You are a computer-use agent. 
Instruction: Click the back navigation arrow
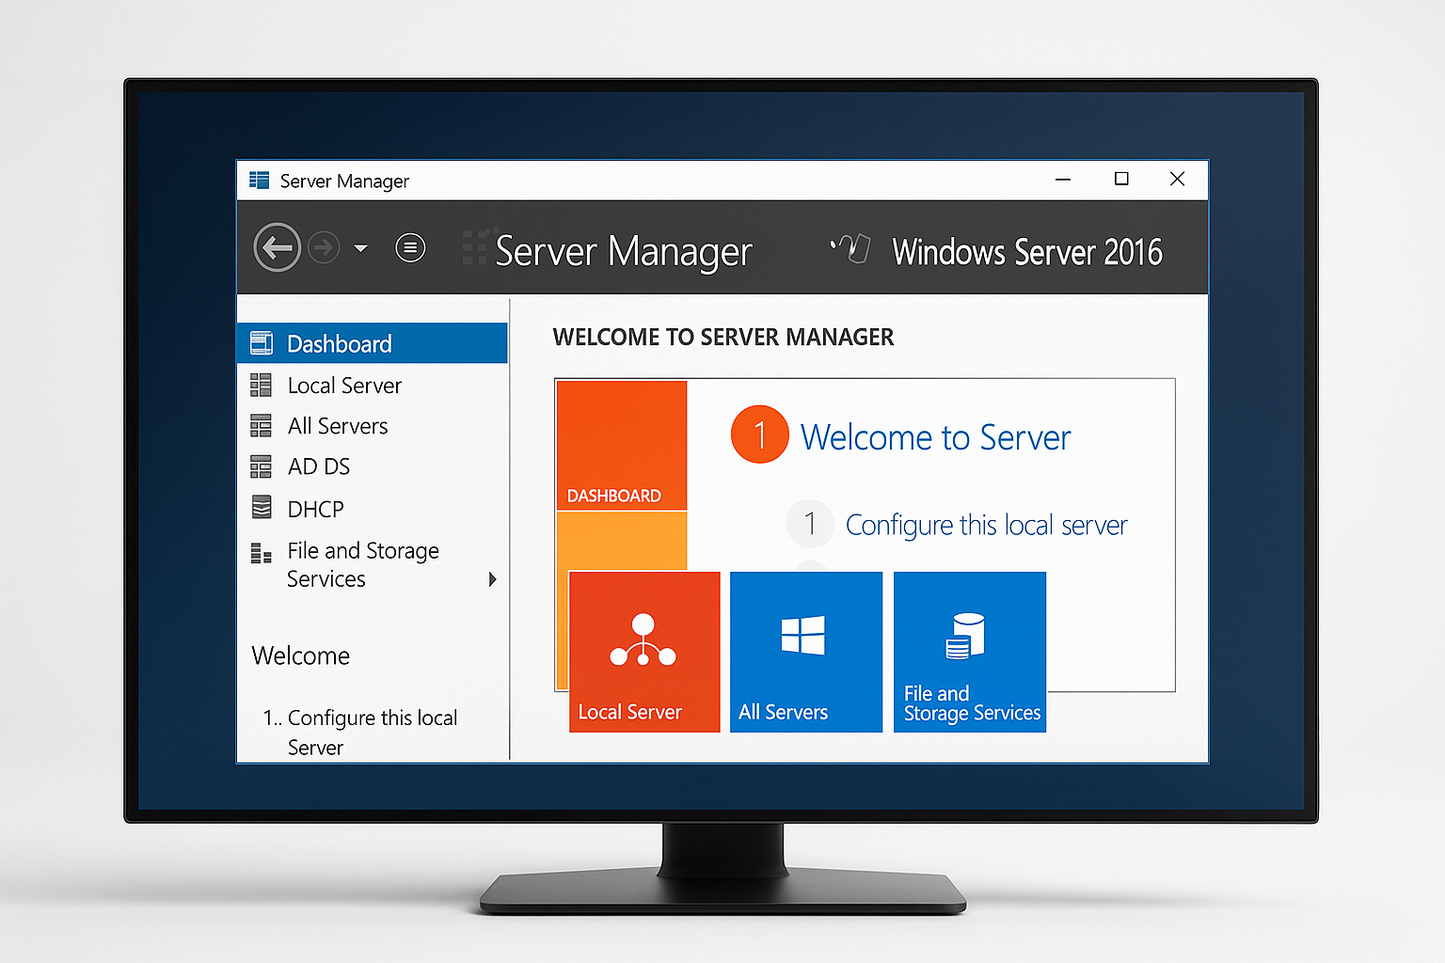[x=277, y=247]
